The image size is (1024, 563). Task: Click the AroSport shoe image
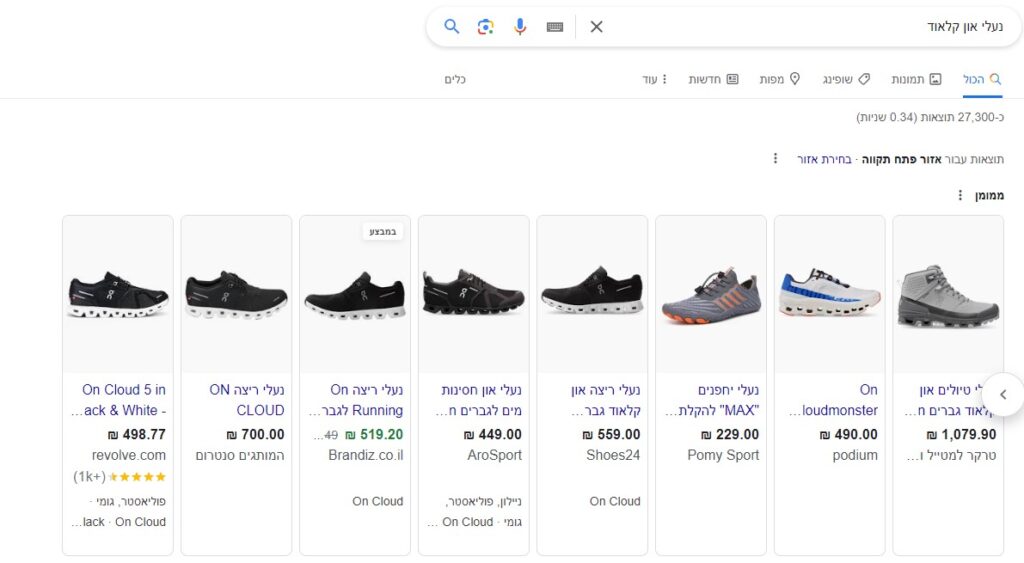(x=474, y=295)
